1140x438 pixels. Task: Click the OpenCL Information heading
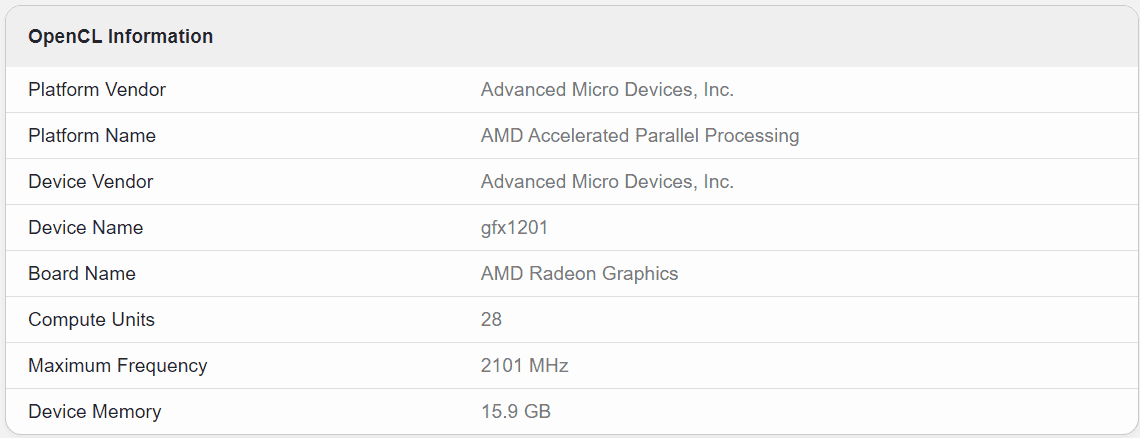tap(120, 37)
